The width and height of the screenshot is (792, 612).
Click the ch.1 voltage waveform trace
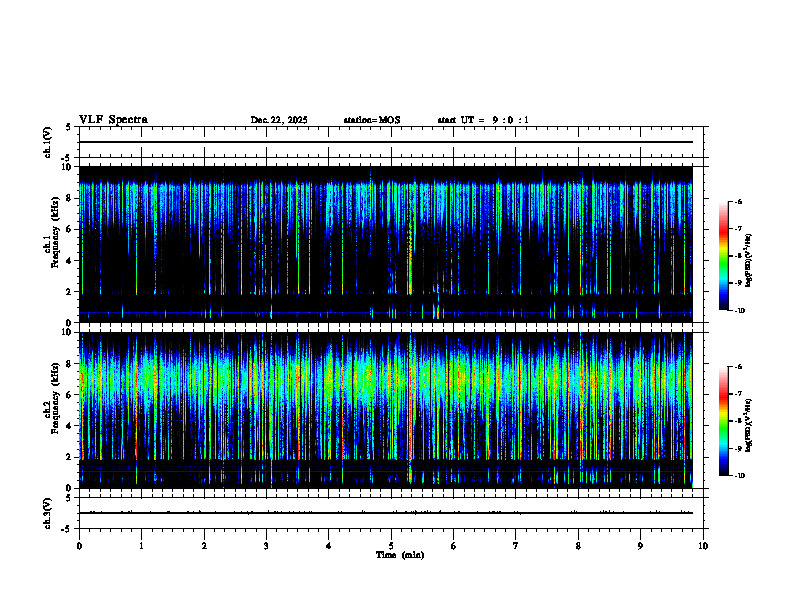(x=386, y=142)
